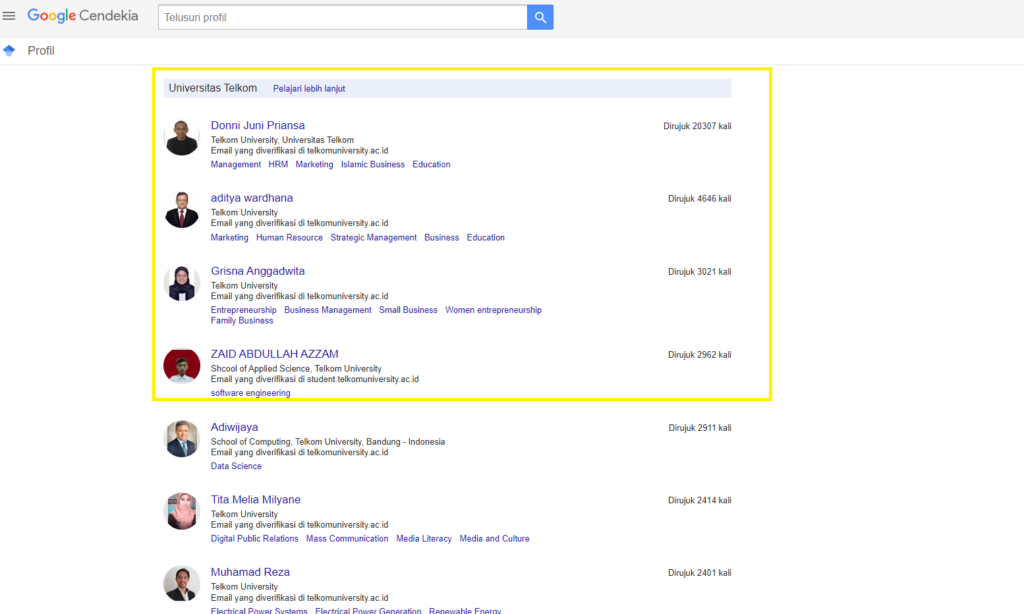Open the Media Literacy topic link

(x=424, y=539)
